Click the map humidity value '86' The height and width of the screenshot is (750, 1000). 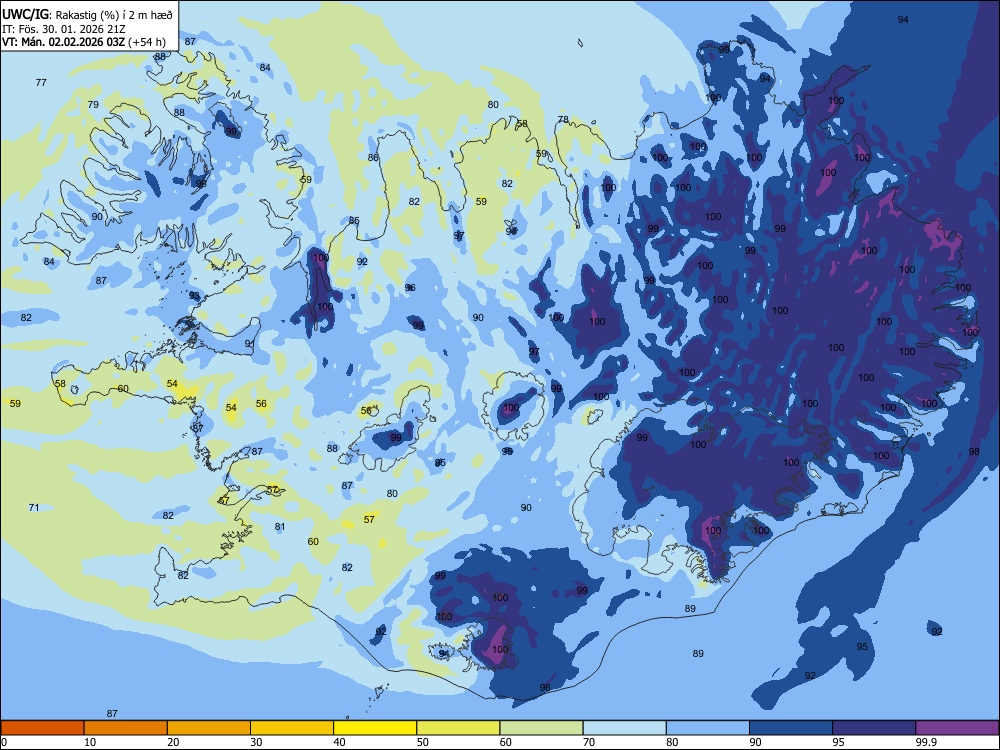tap(373, 158)
